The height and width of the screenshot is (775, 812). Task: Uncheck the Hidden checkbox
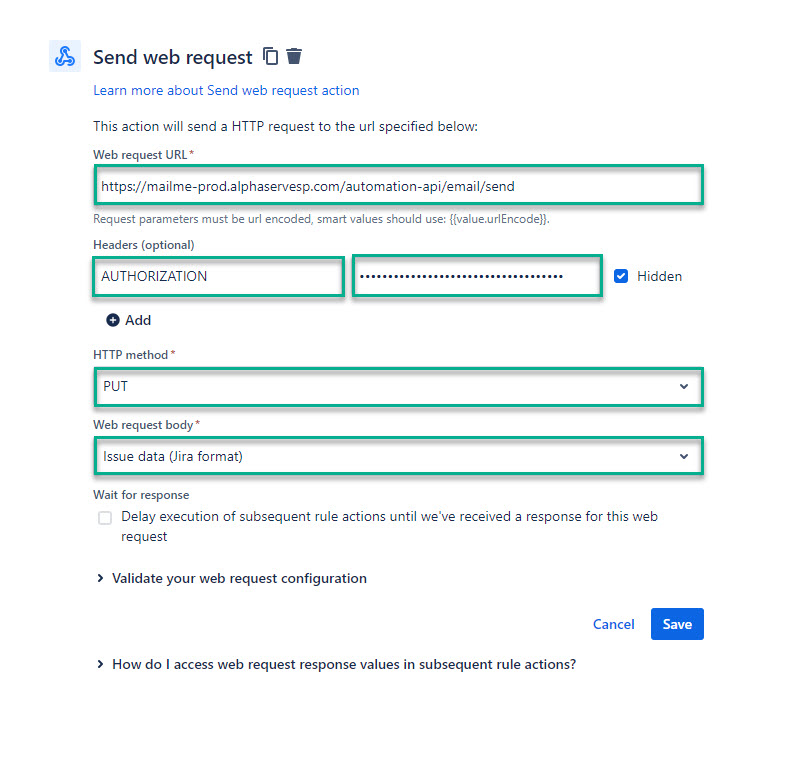click(621, 276)
